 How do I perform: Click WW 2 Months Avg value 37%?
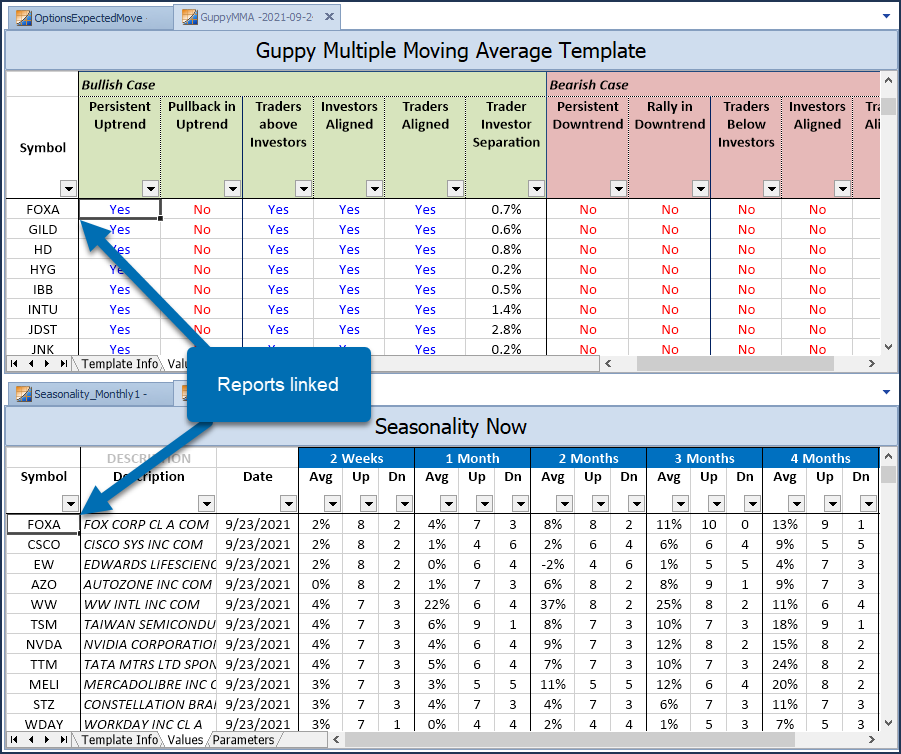(x=552, y=604)
